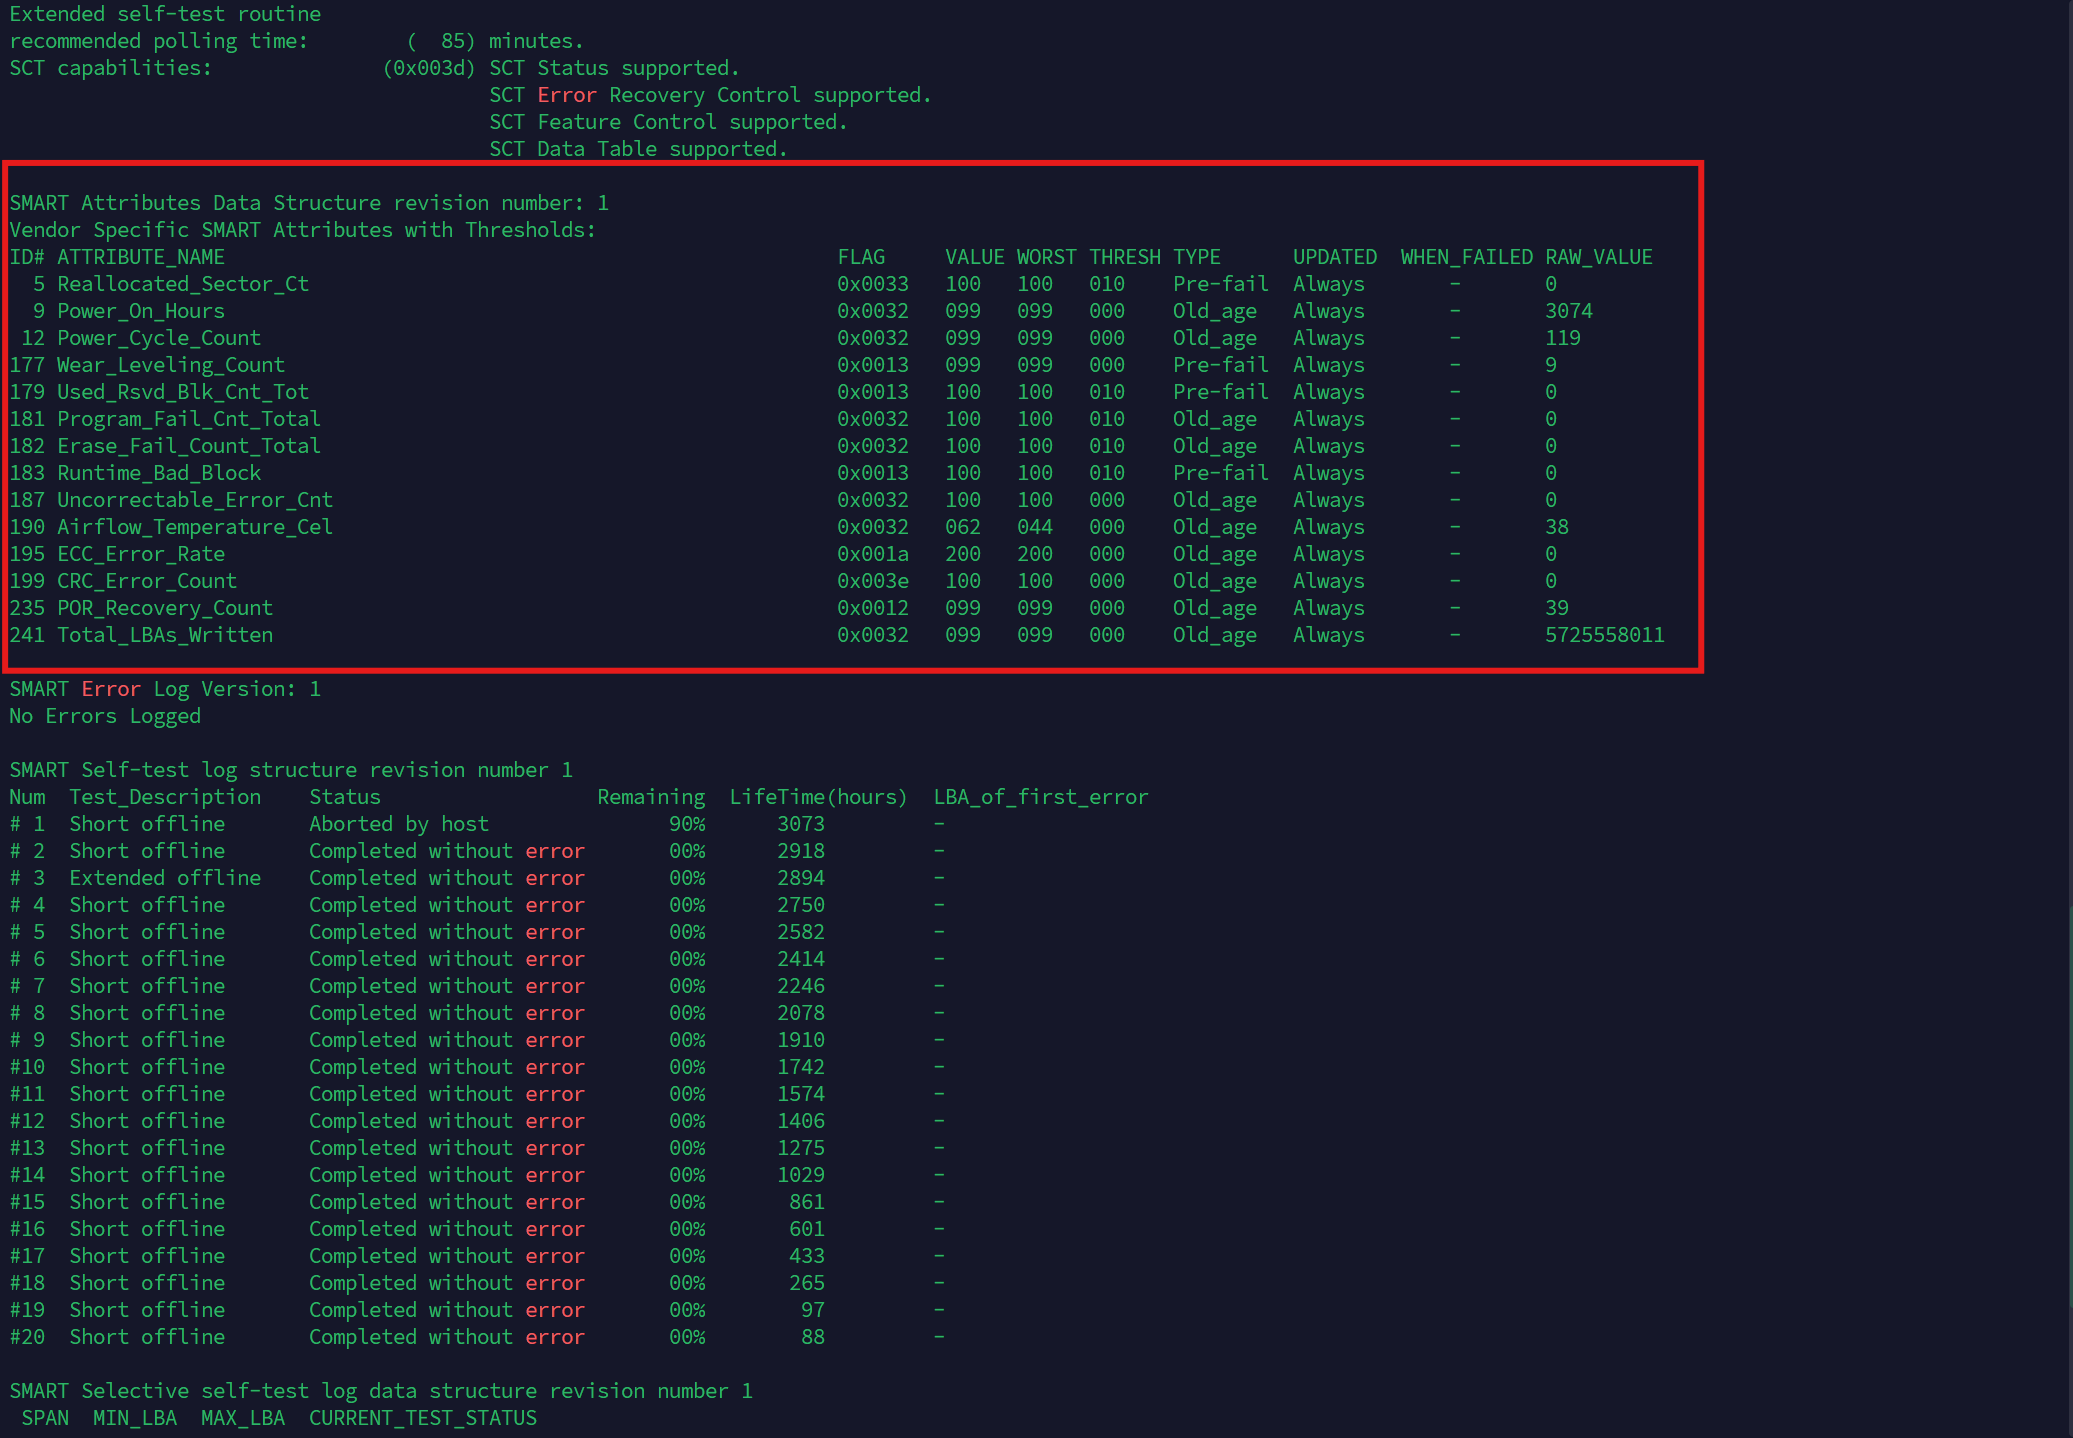Click the Airflow_Temperature_Cel attribute row name
This screenshot has height=1438, width=2073.
click(195, 527)
